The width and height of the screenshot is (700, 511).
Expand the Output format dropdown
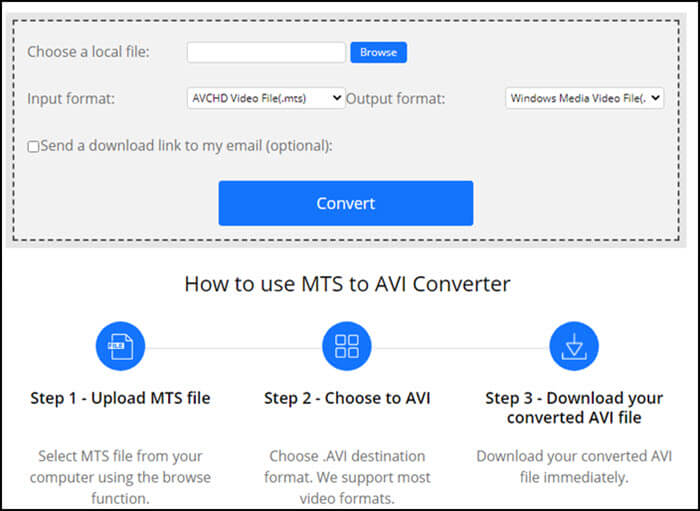[584, 98]
